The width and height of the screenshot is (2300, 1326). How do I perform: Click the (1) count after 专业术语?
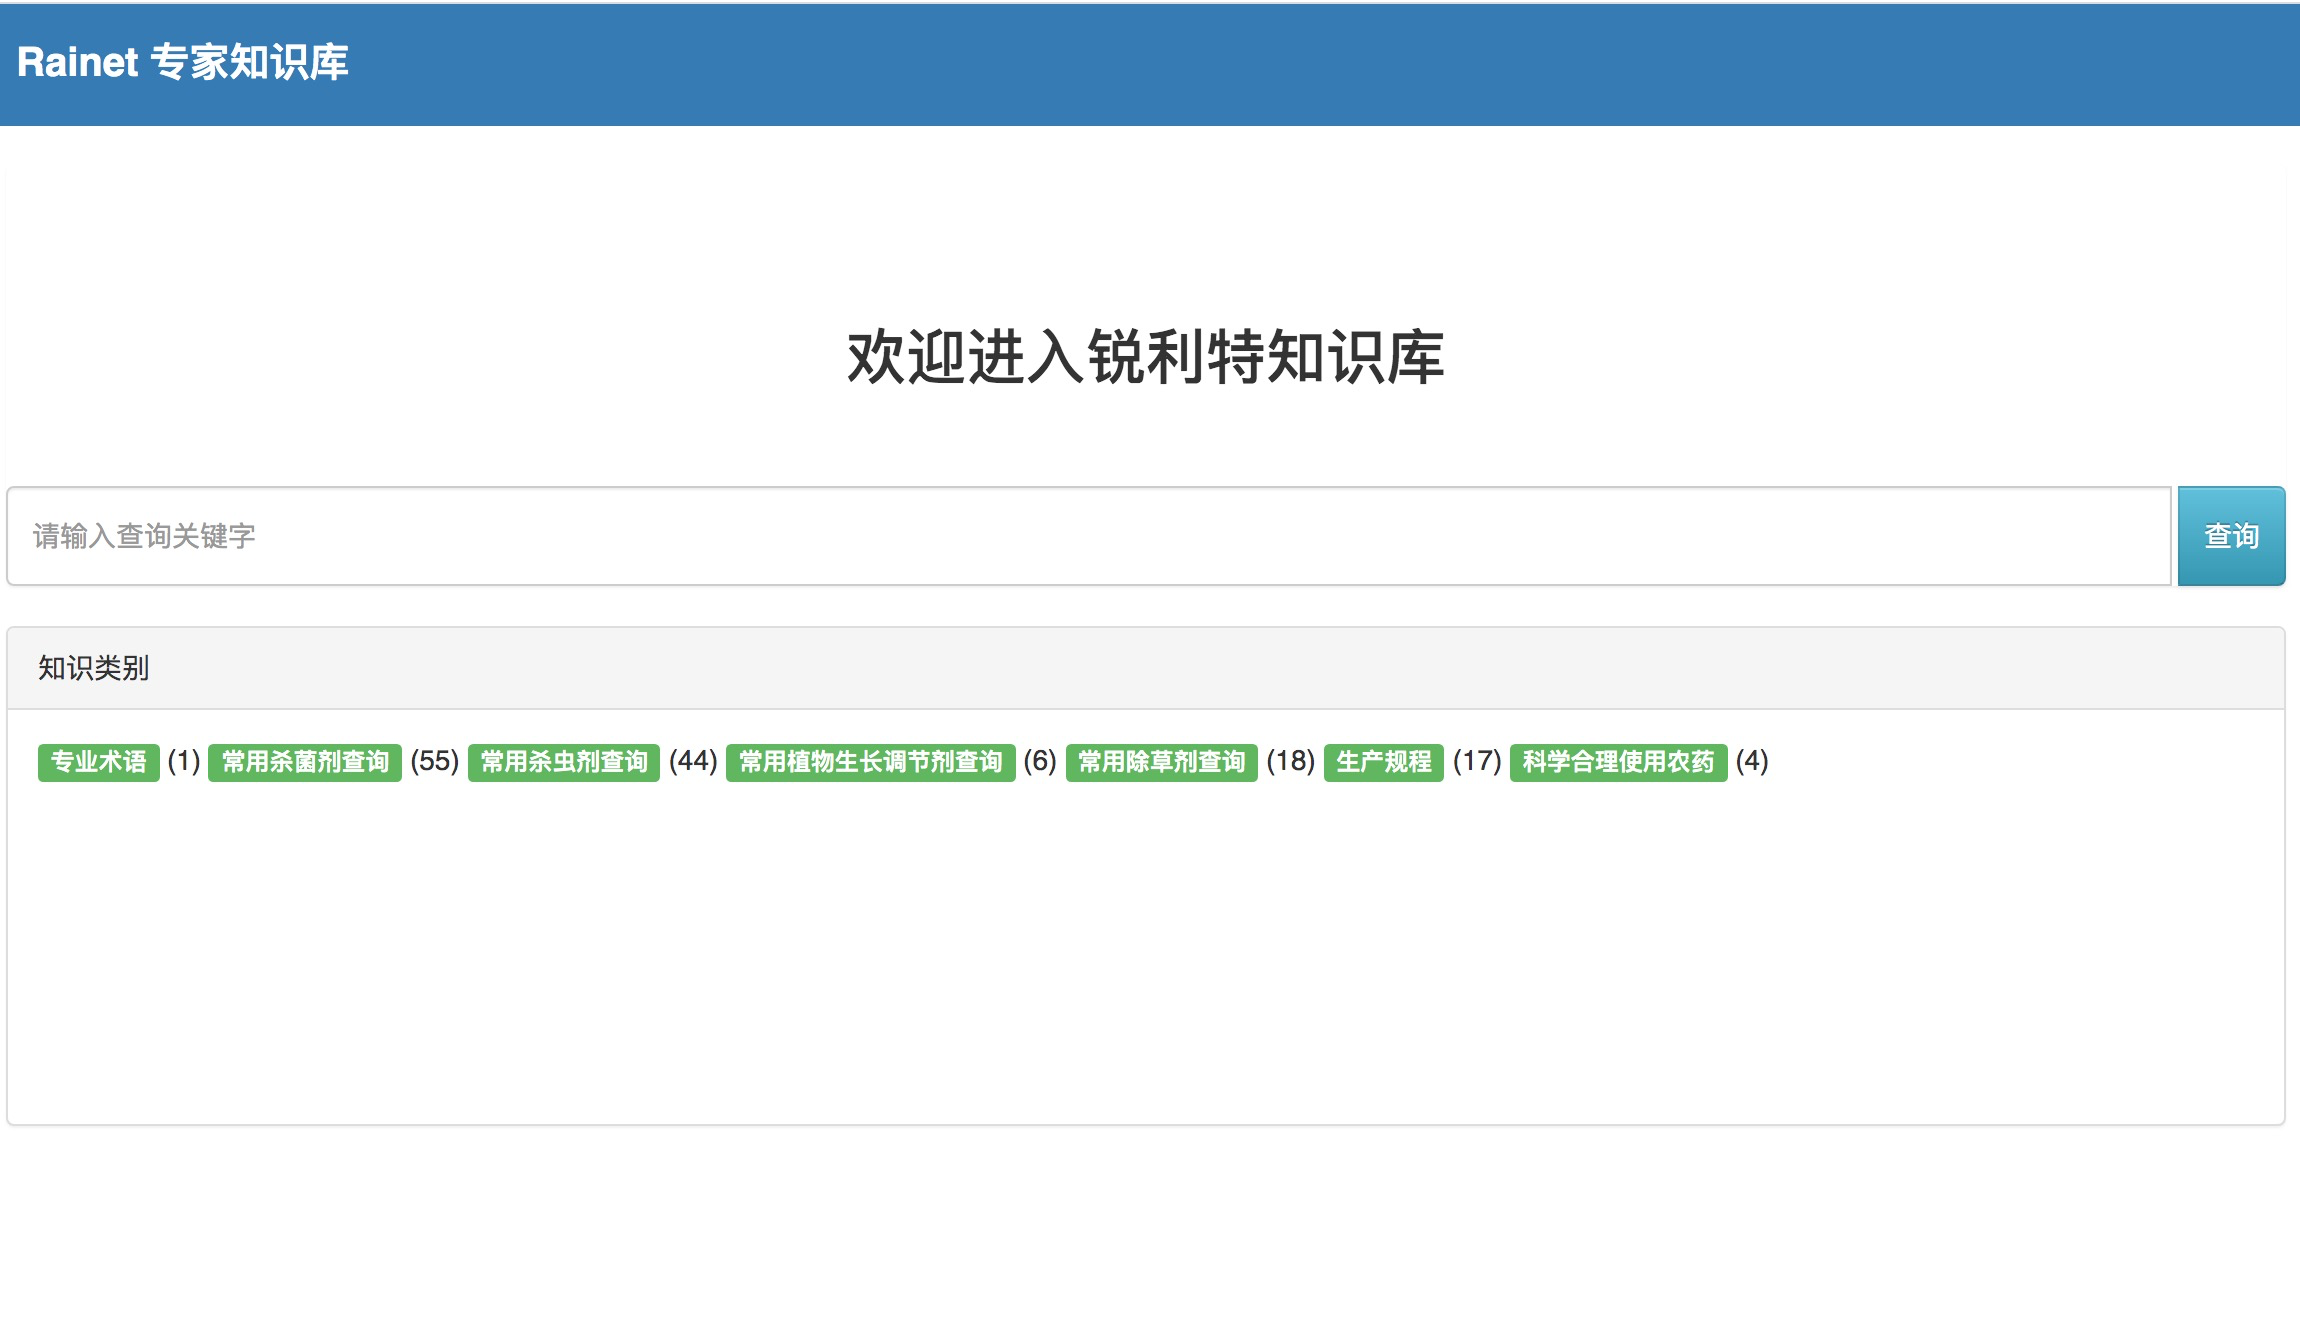(x=184, y=761)
